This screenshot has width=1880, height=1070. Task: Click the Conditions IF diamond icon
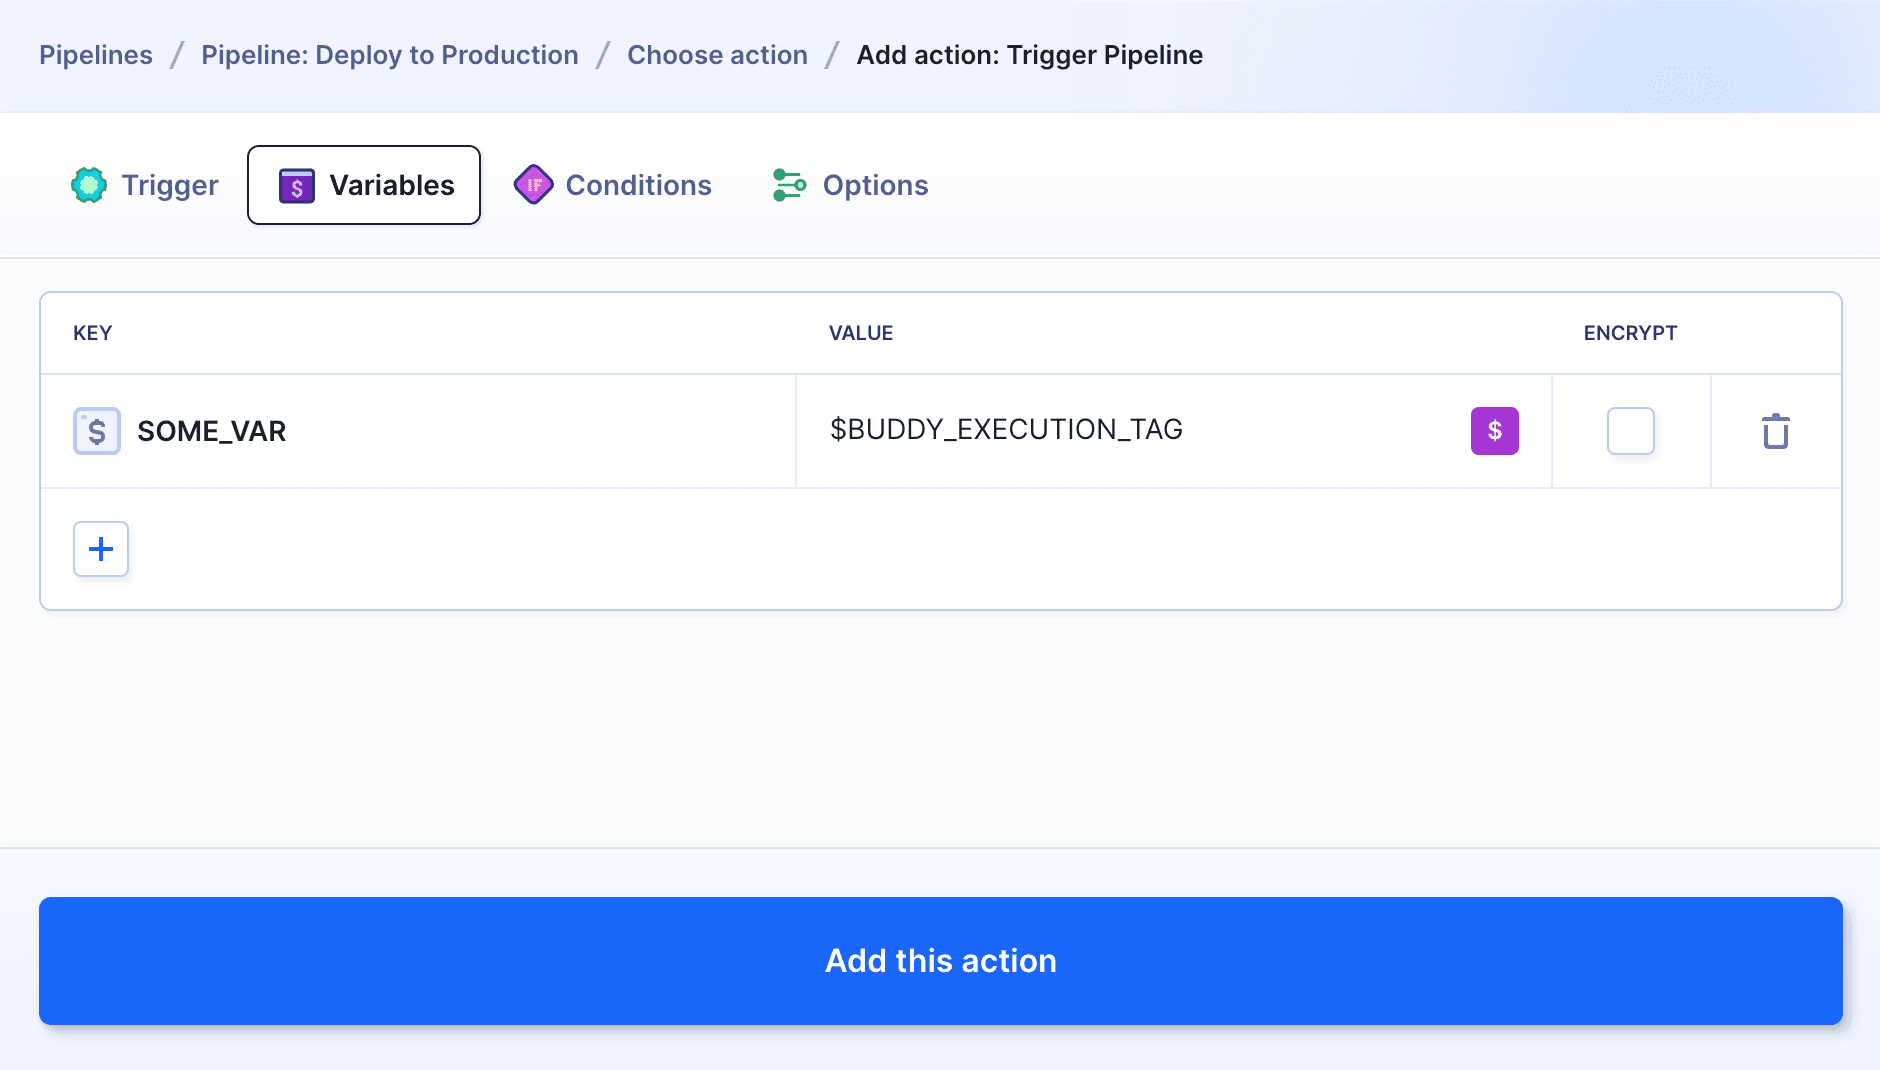pyautogui.click(x=535, y=184)
